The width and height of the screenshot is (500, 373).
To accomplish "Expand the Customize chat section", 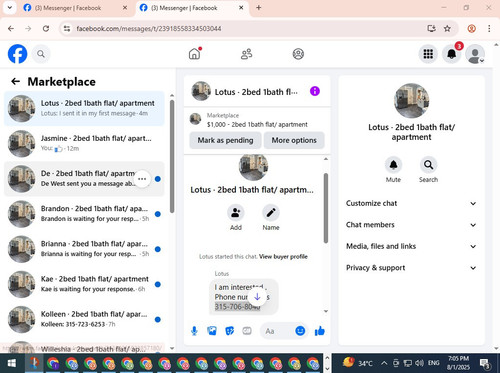I will pyautogui.click(x=411, y=203).
